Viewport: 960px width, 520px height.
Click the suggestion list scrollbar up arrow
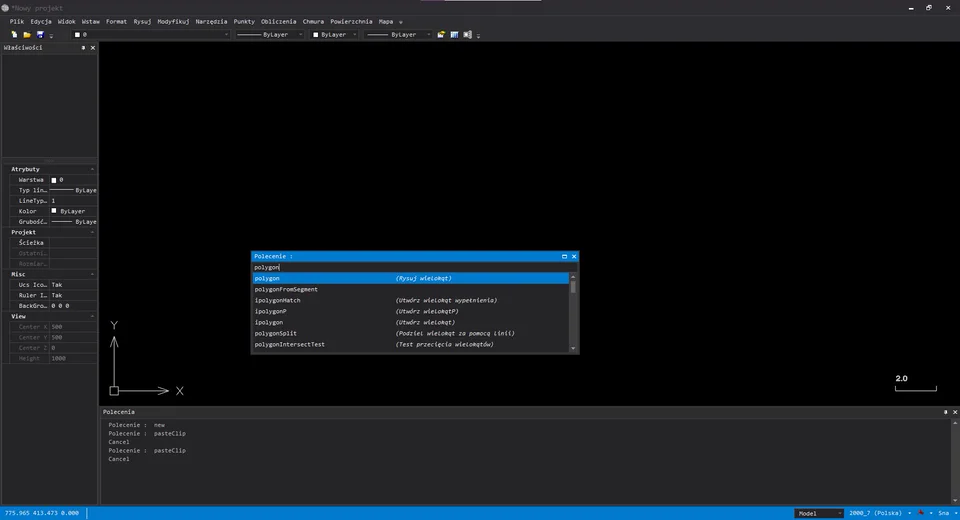[573, 277]
